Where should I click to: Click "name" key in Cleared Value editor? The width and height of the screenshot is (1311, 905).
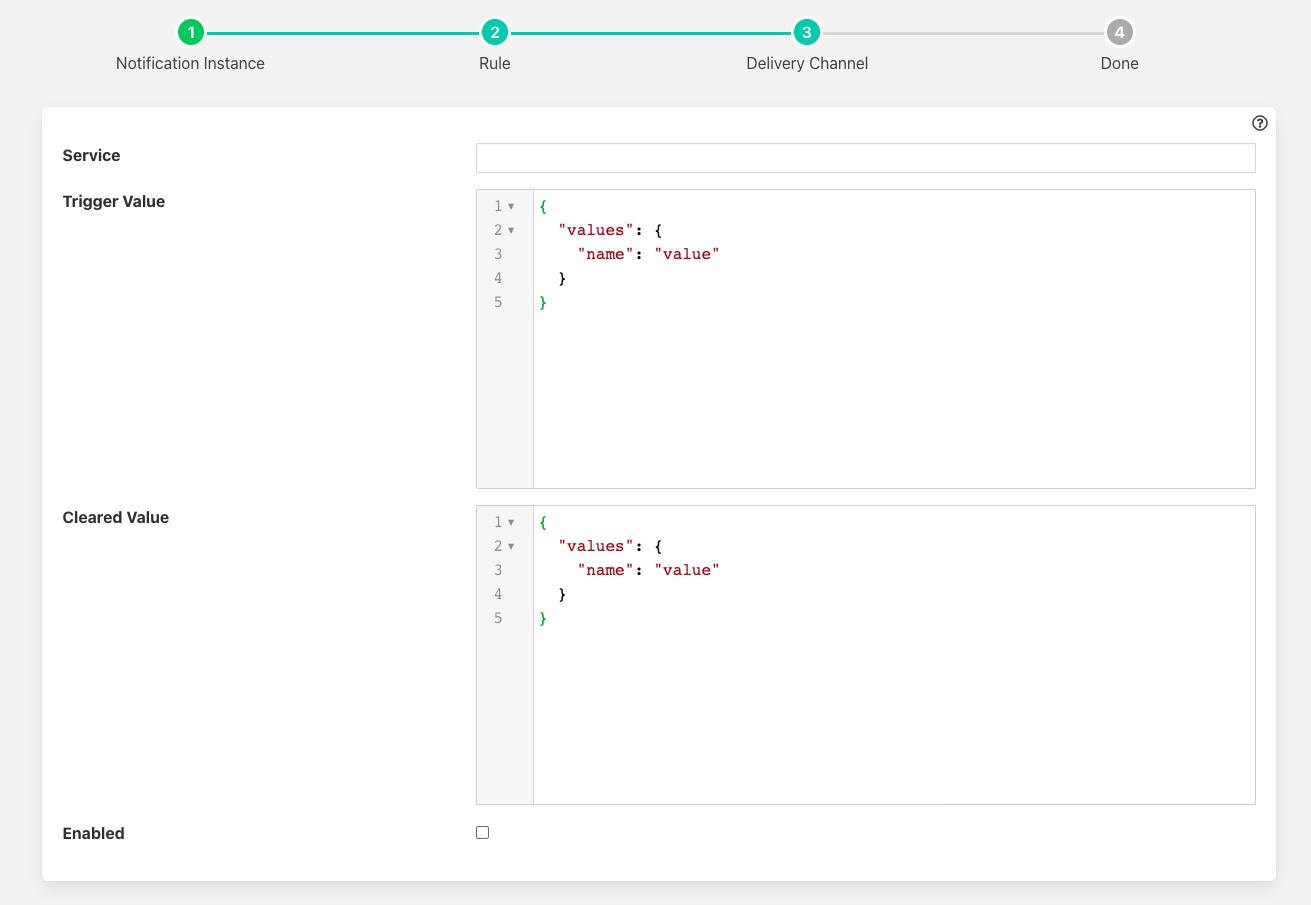tap(605, 570)
